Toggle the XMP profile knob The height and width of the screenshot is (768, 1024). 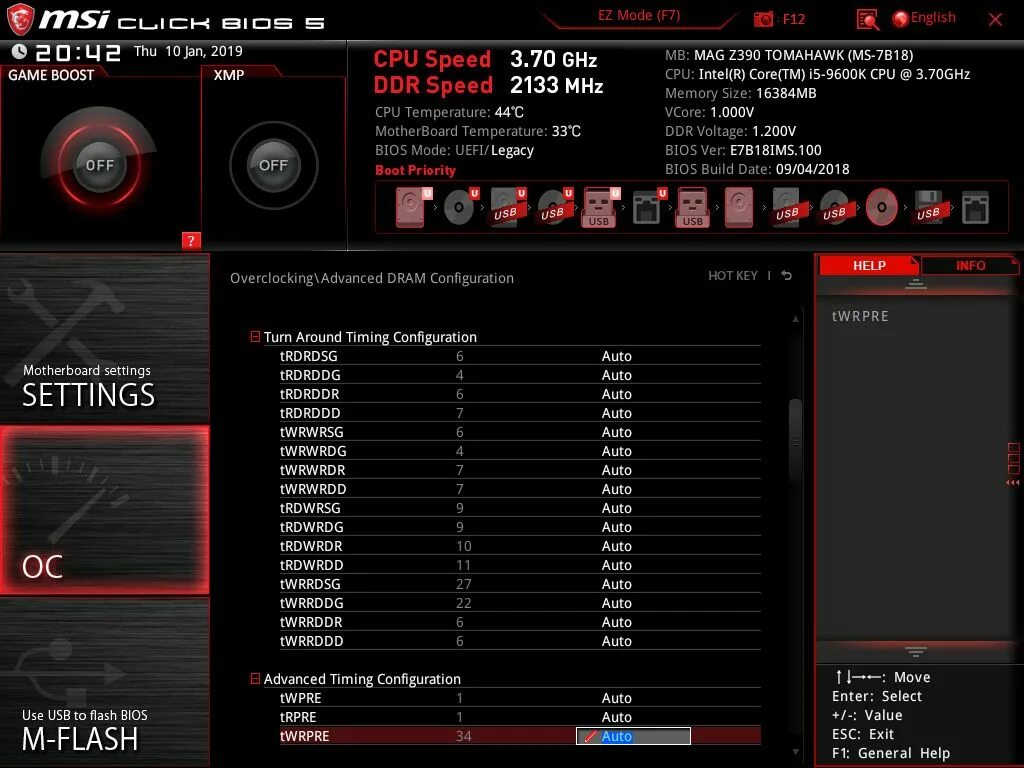273,165
